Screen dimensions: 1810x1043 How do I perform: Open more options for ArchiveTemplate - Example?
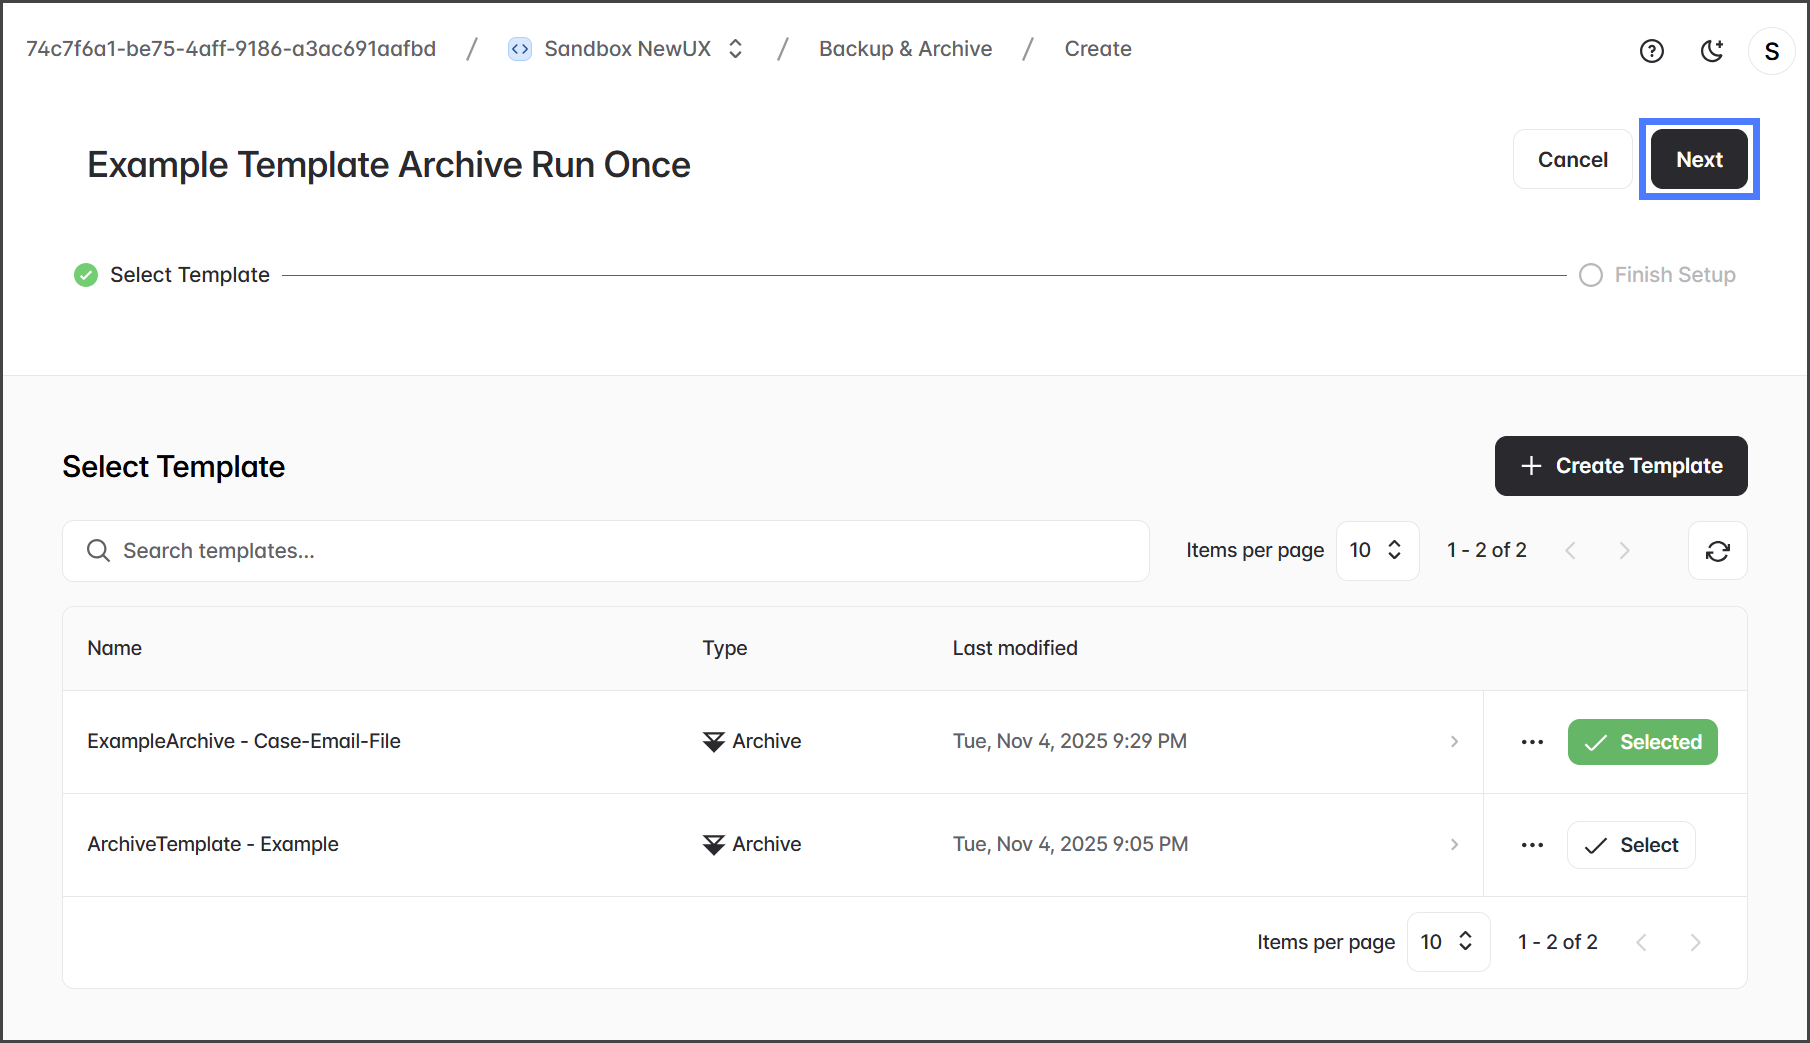pos(1532,845)
